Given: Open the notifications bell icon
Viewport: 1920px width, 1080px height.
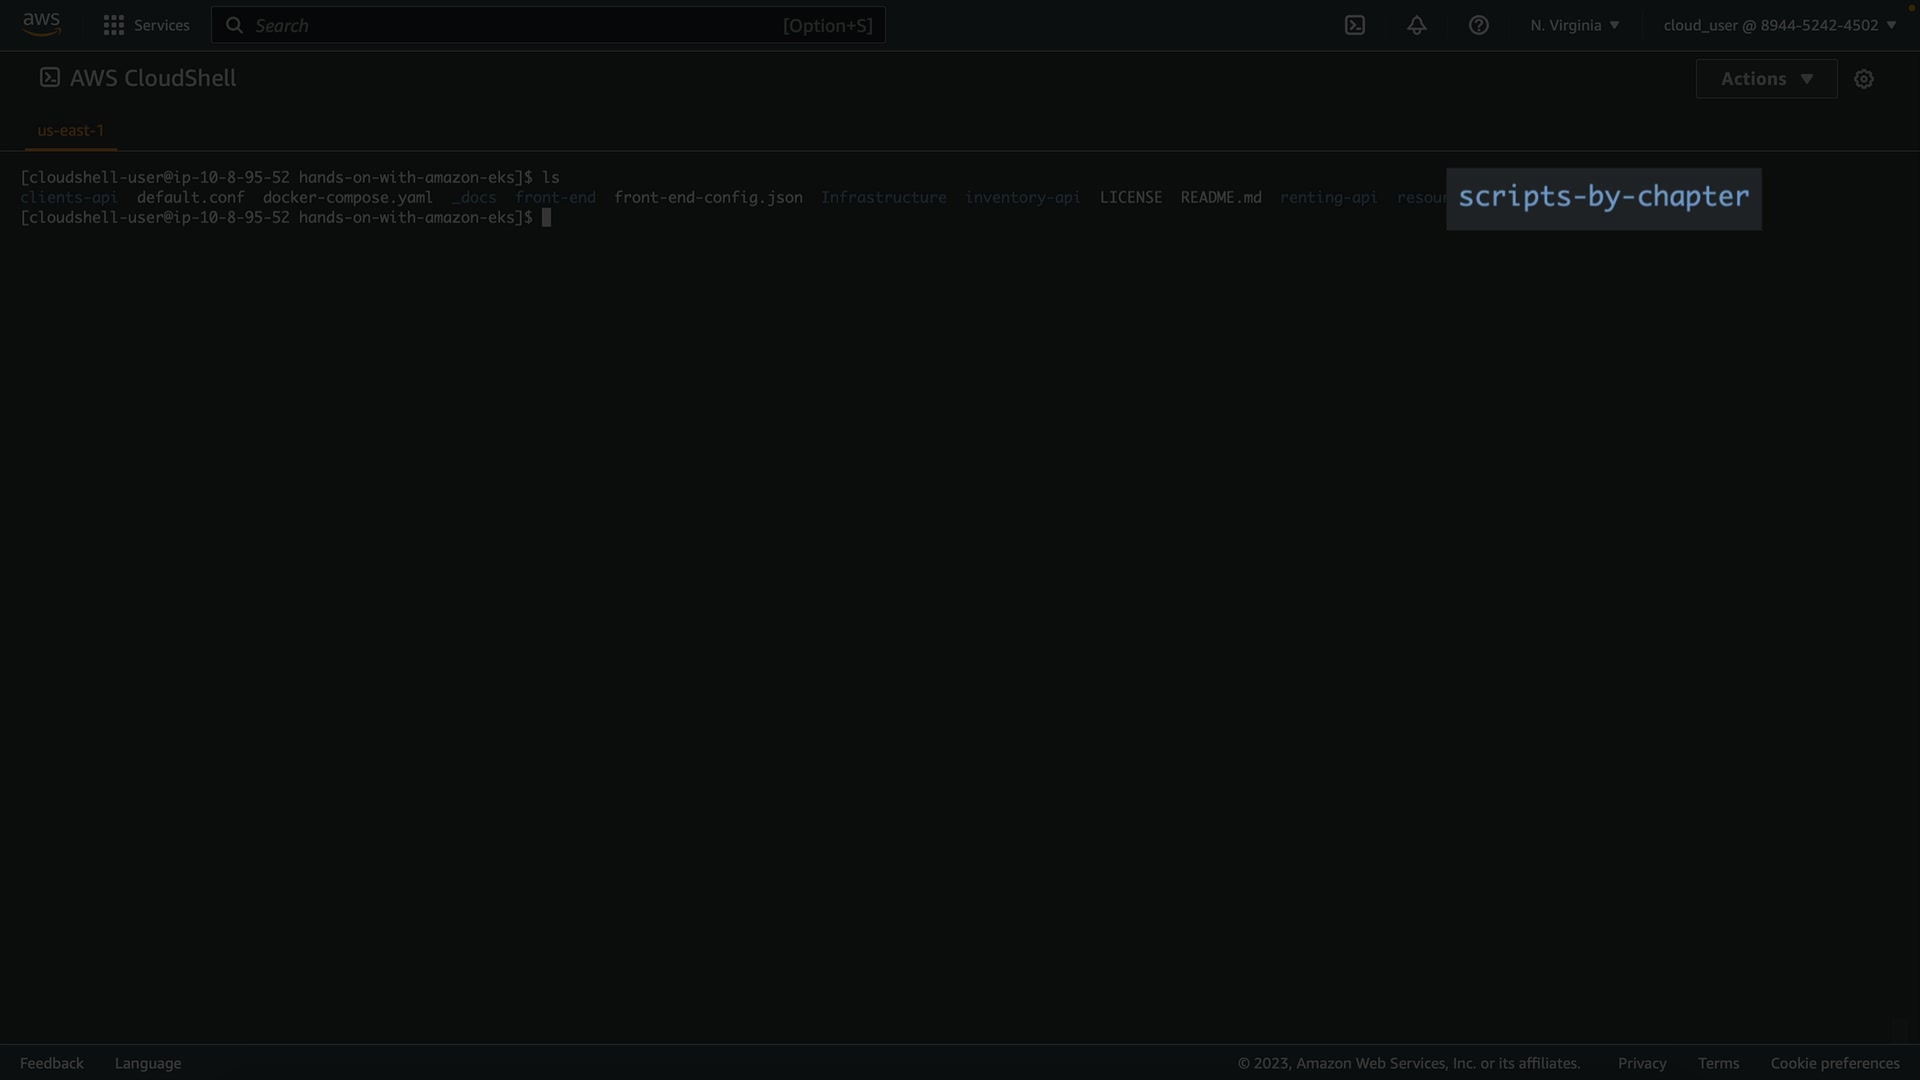Looking at the screenshot, I should (x=1416, y=25).
